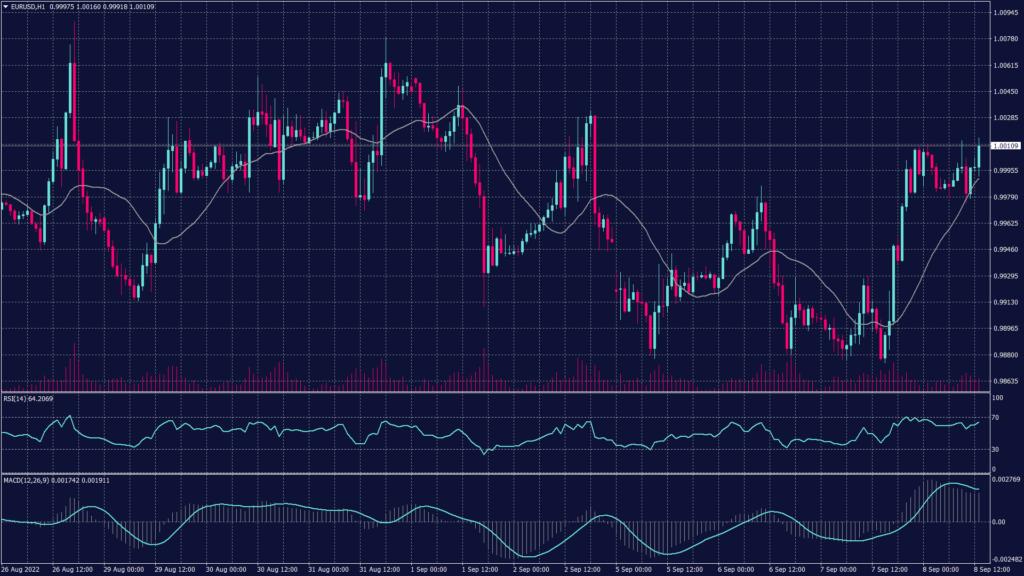1024x576 pixels.
Task: Select the high value 1.00160 in header
Action: pos(88,5)
